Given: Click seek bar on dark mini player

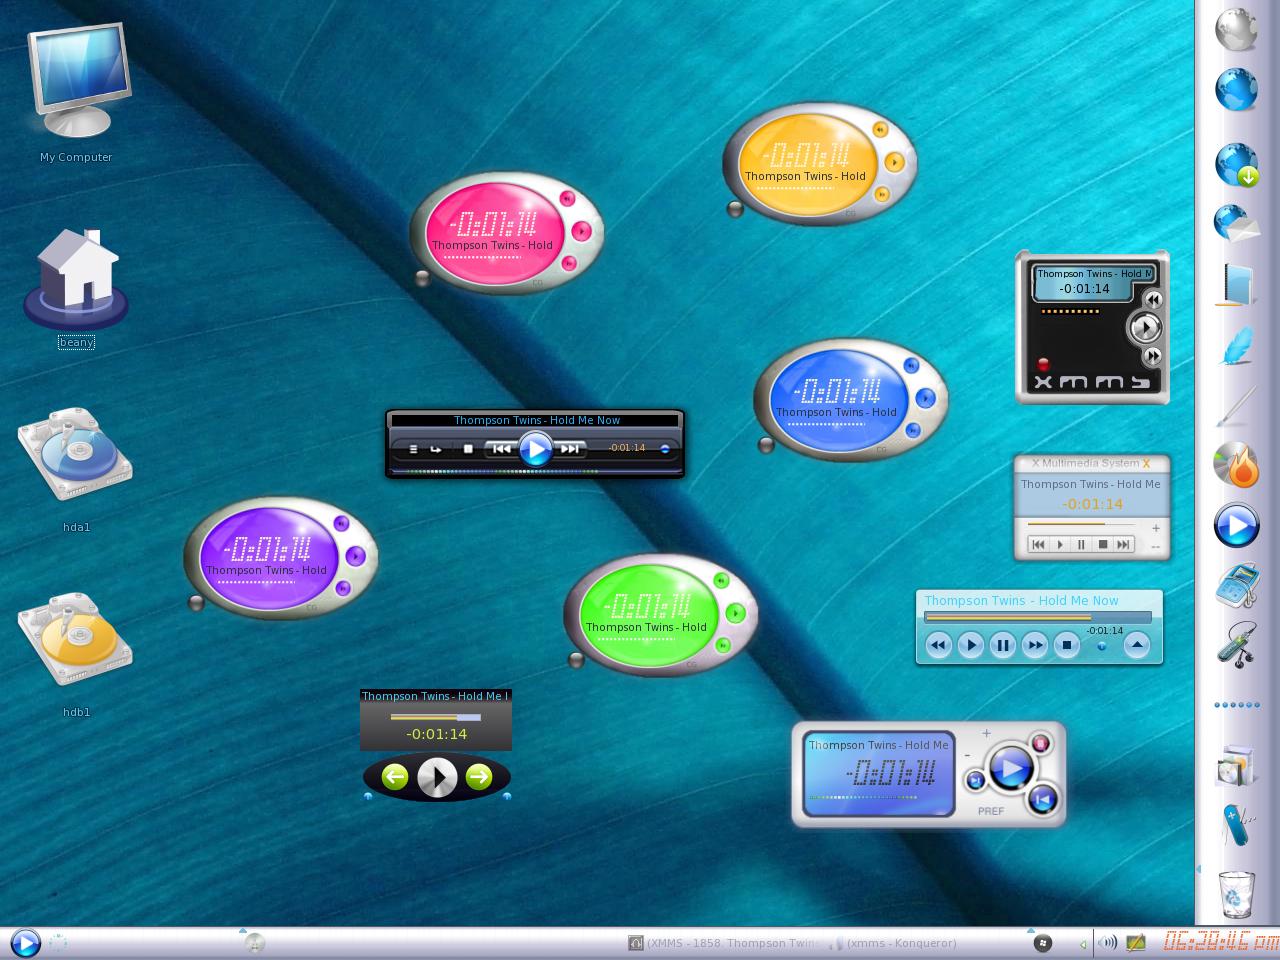Looking at the screenshot, I should pos(436,717).
